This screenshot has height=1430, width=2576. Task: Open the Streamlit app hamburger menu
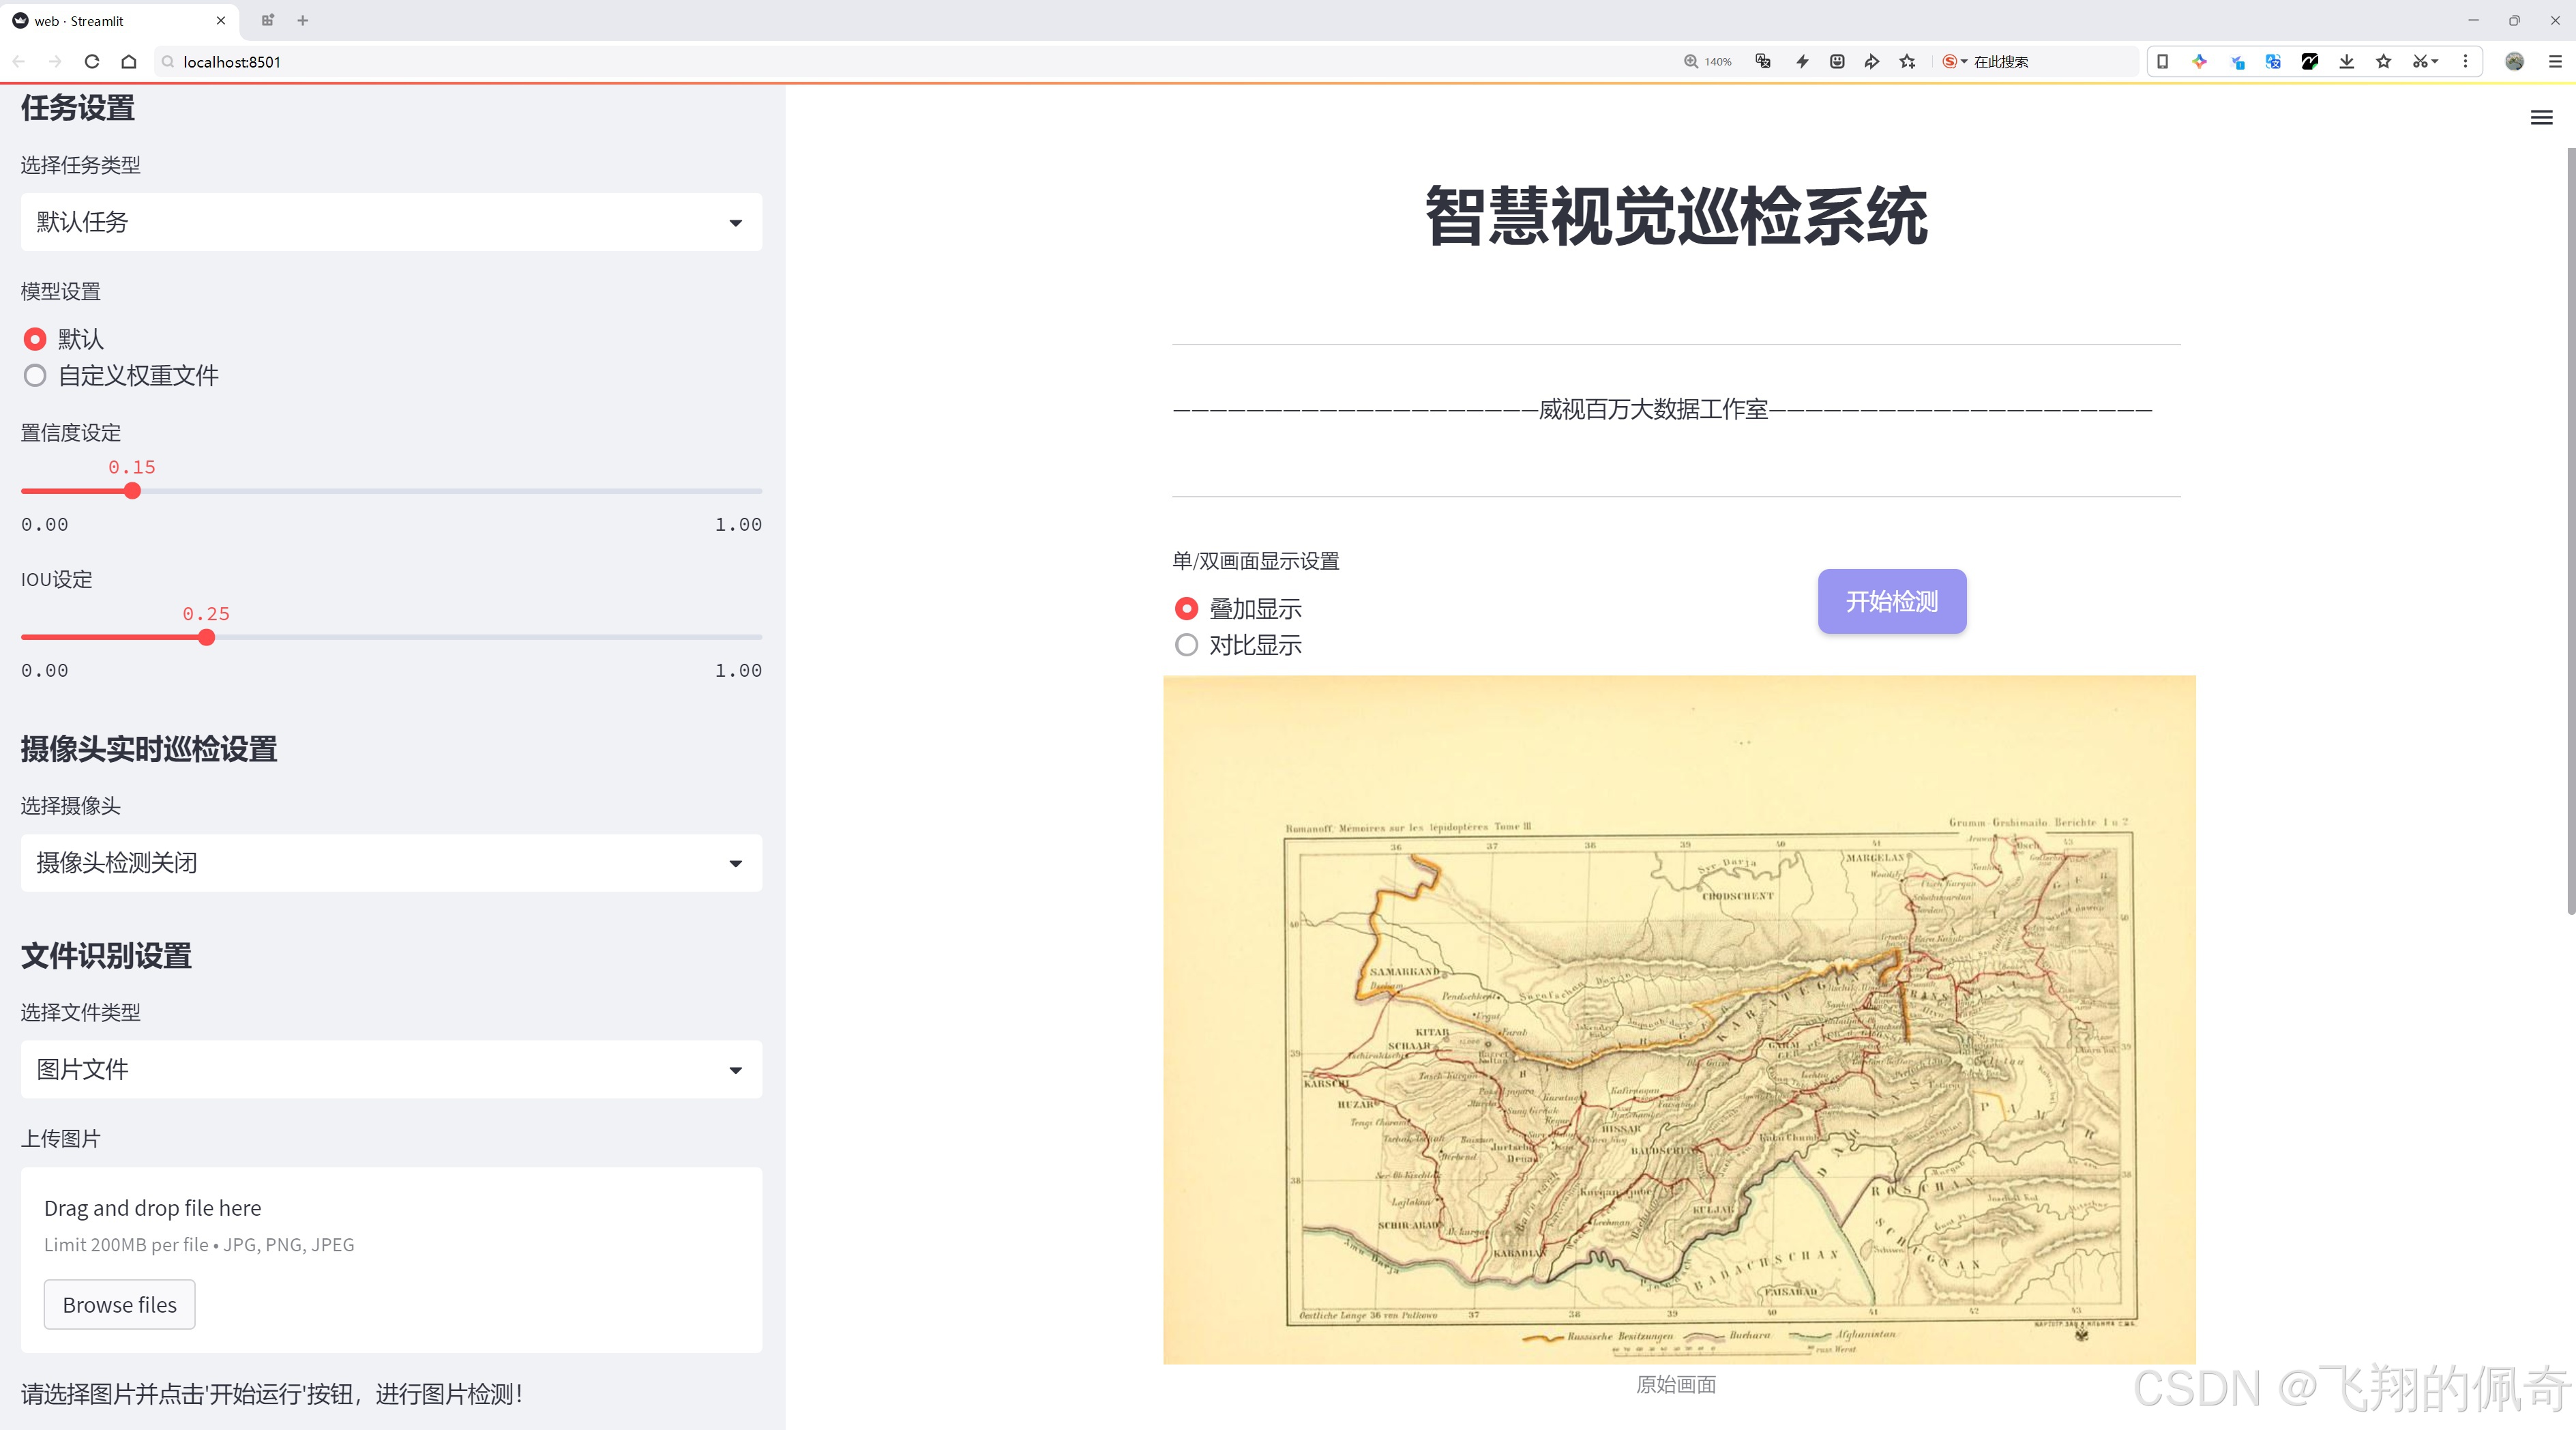(2541, 118)
